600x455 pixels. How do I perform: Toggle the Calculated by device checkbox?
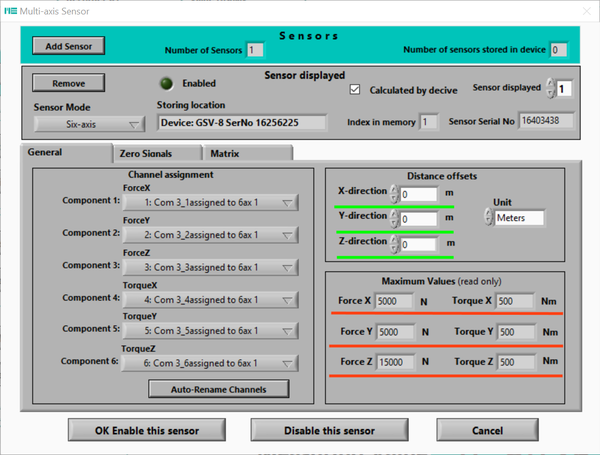(x=354, y=89)
